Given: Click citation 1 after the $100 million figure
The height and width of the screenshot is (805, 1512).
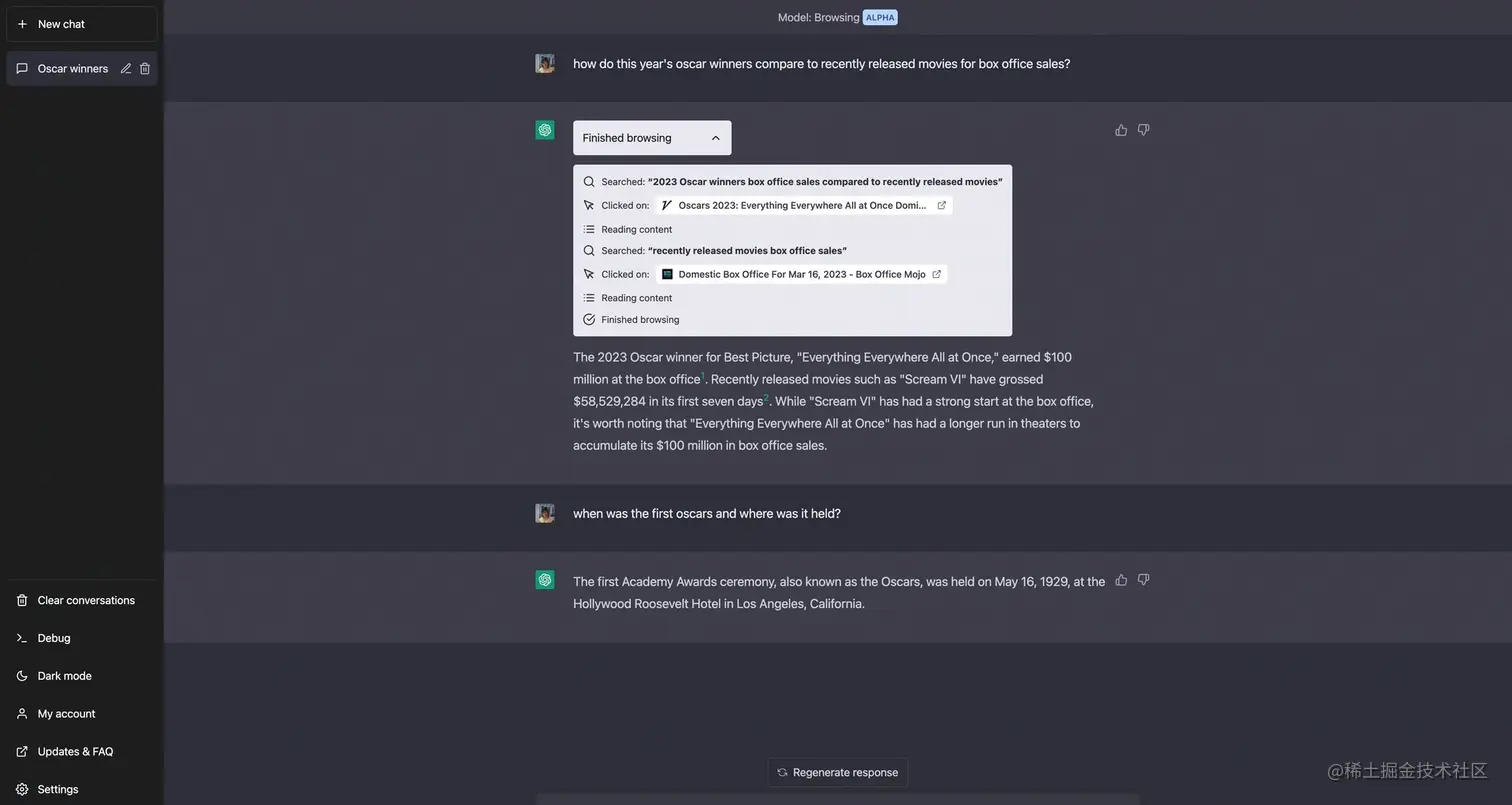Looking at the screenshot, I should pos(703,374).
